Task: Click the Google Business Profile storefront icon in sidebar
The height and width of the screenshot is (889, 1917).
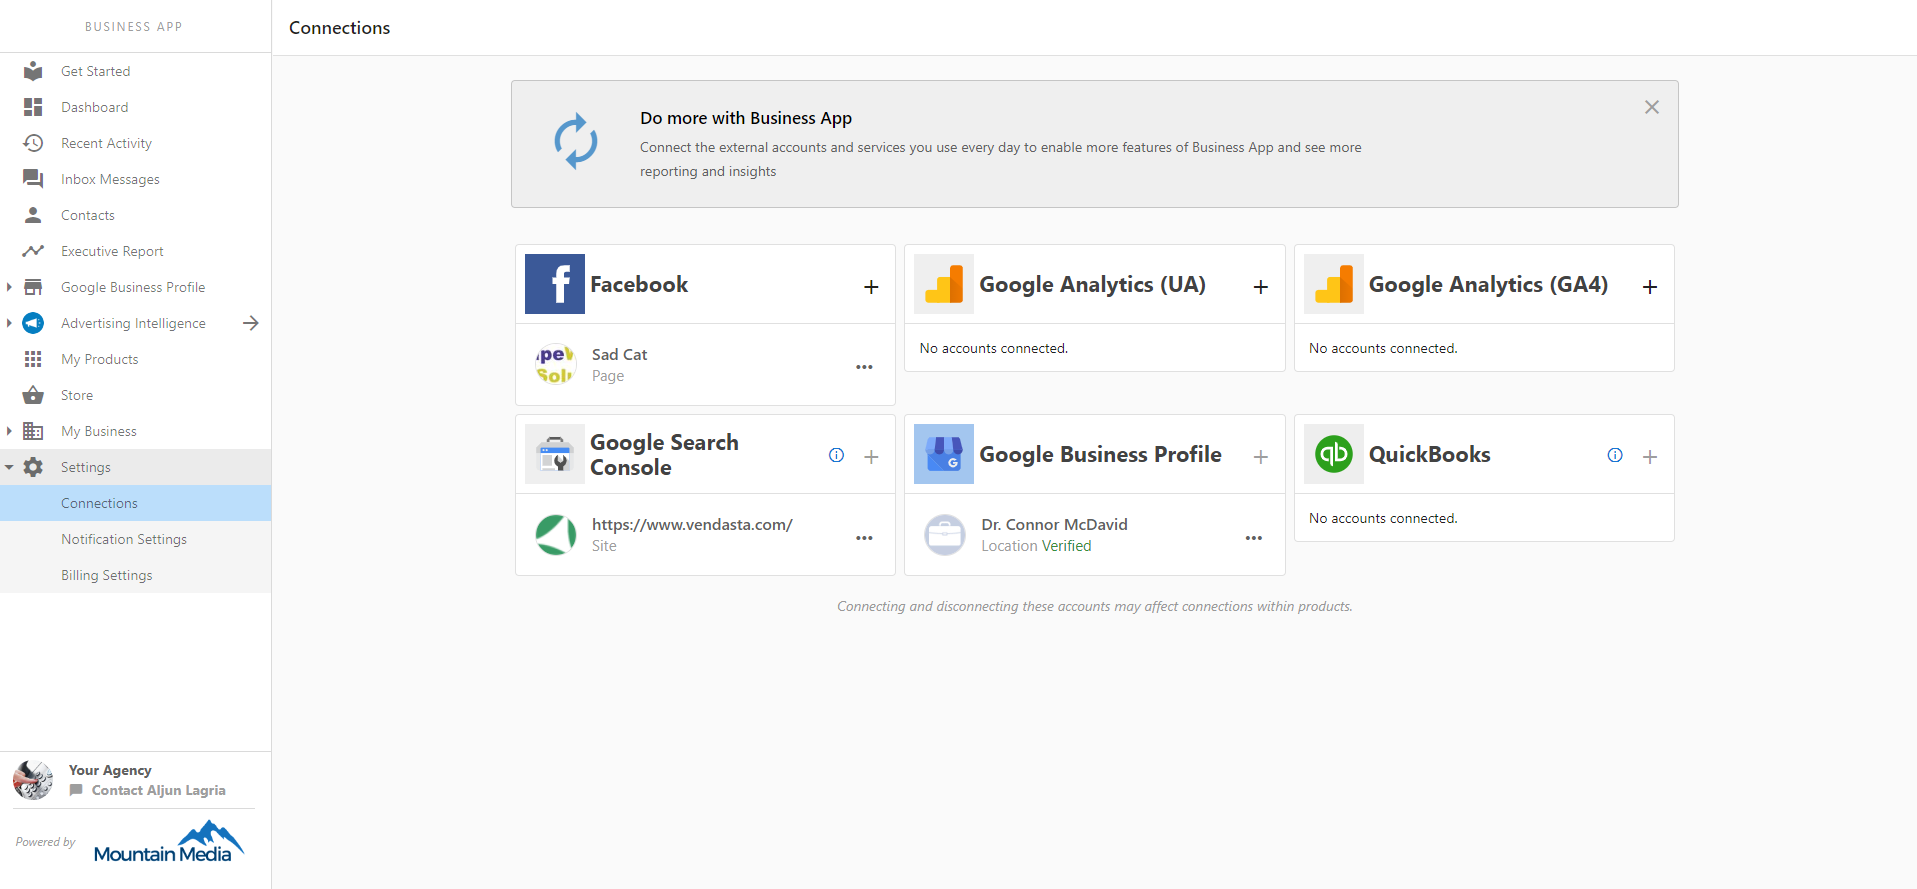Action: click(33, 287)
